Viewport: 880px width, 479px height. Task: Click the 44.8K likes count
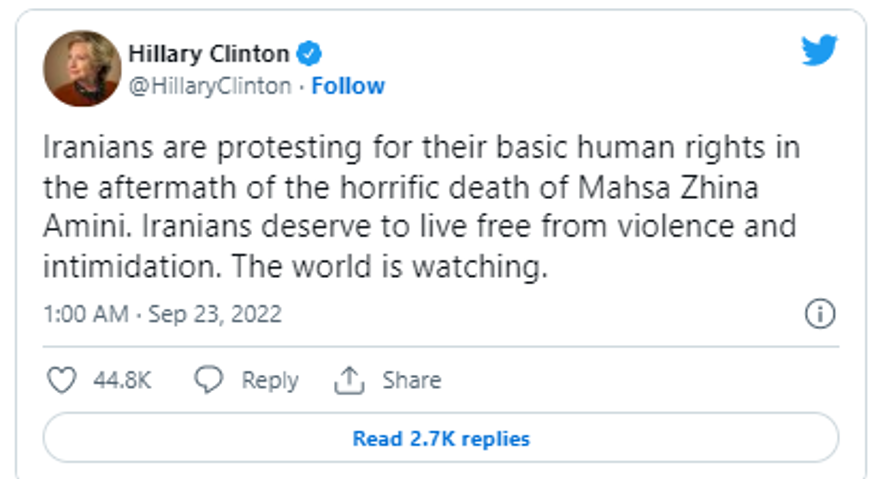coord(122,381)
